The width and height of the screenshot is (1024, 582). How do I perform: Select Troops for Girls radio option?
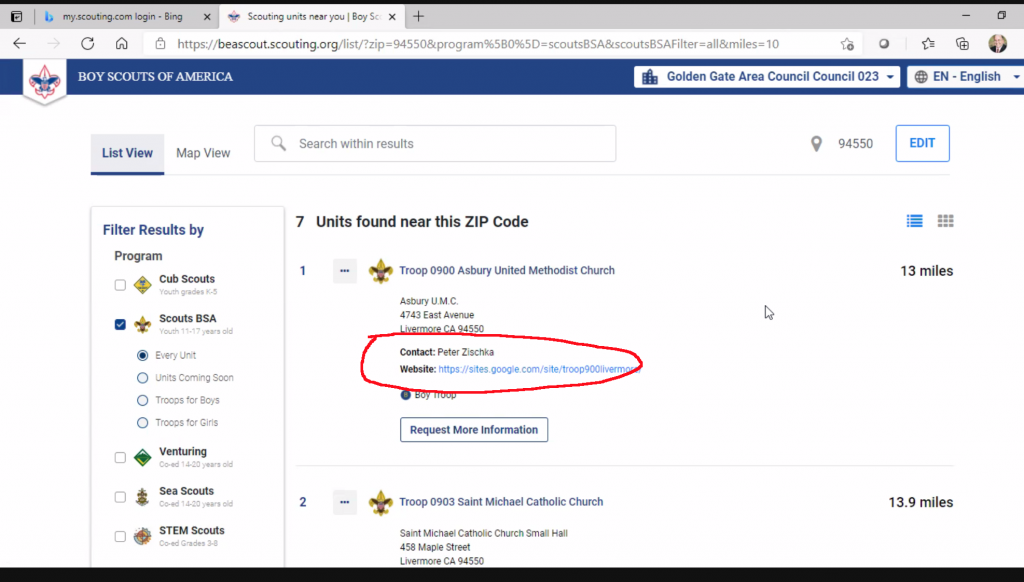tap(142, 423)
